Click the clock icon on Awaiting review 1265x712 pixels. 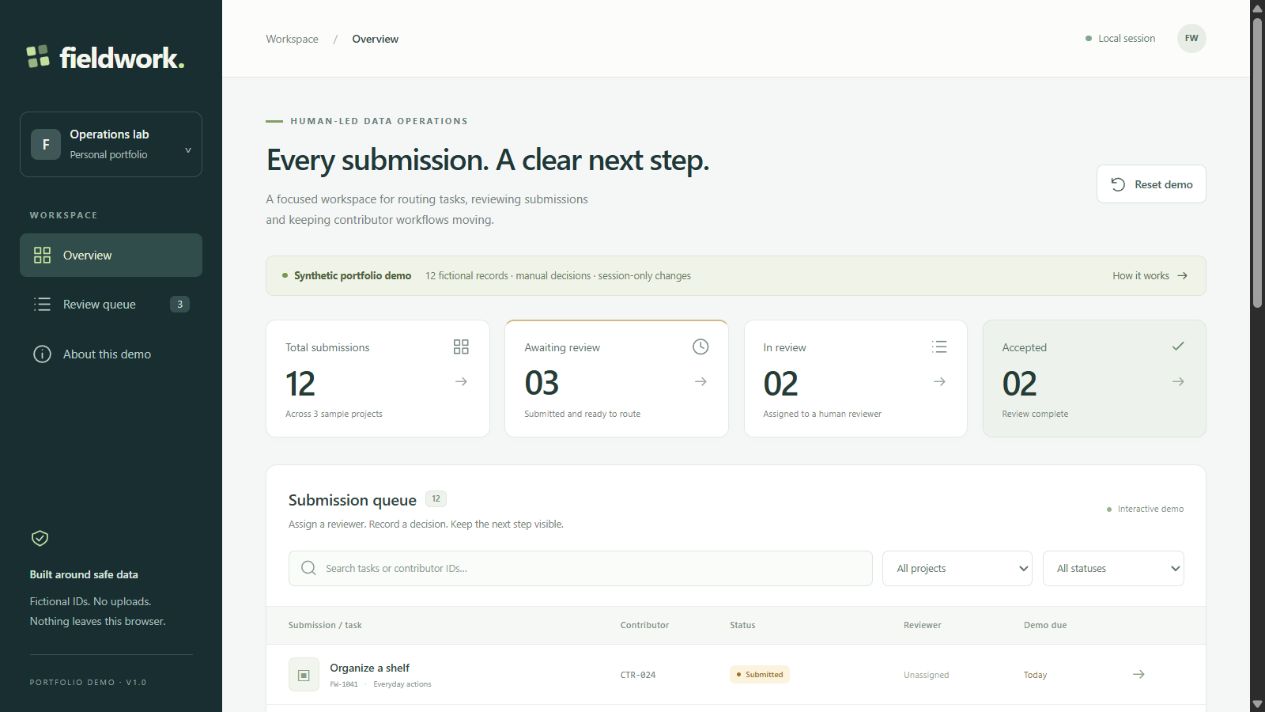coord(700,347)
